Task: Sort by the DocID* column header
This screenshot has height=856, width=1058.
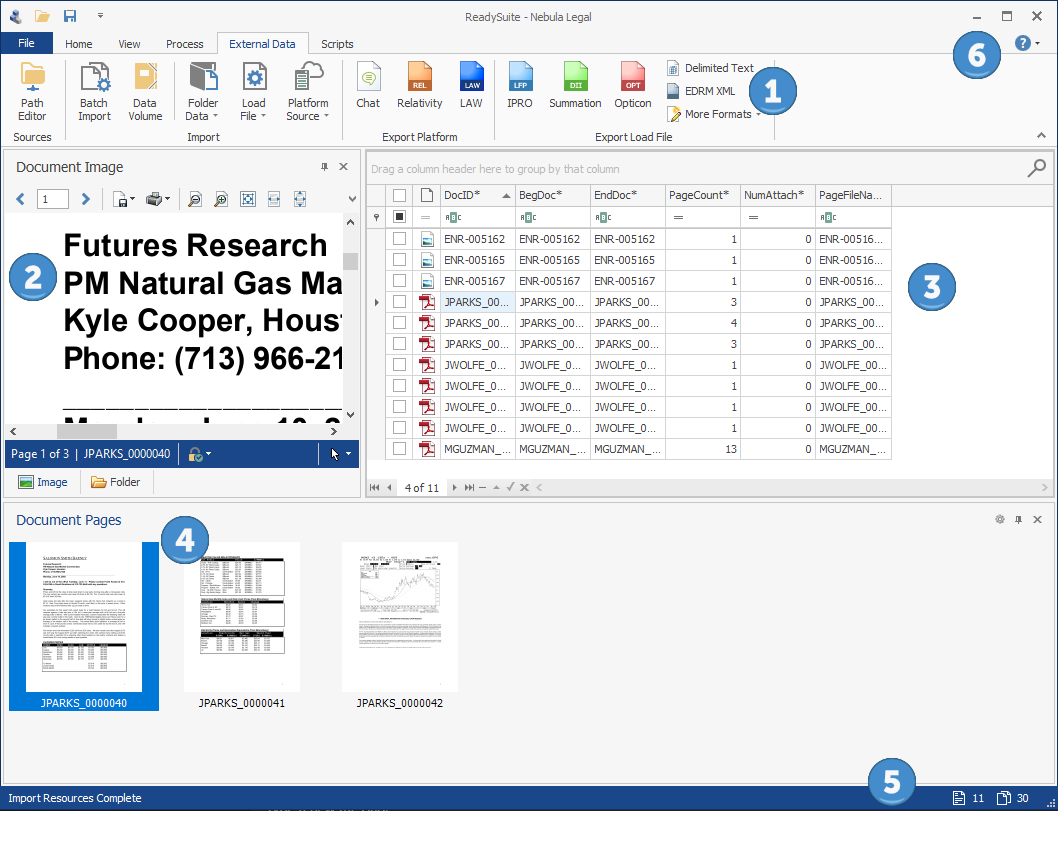Action: click(x=478, y=196)
